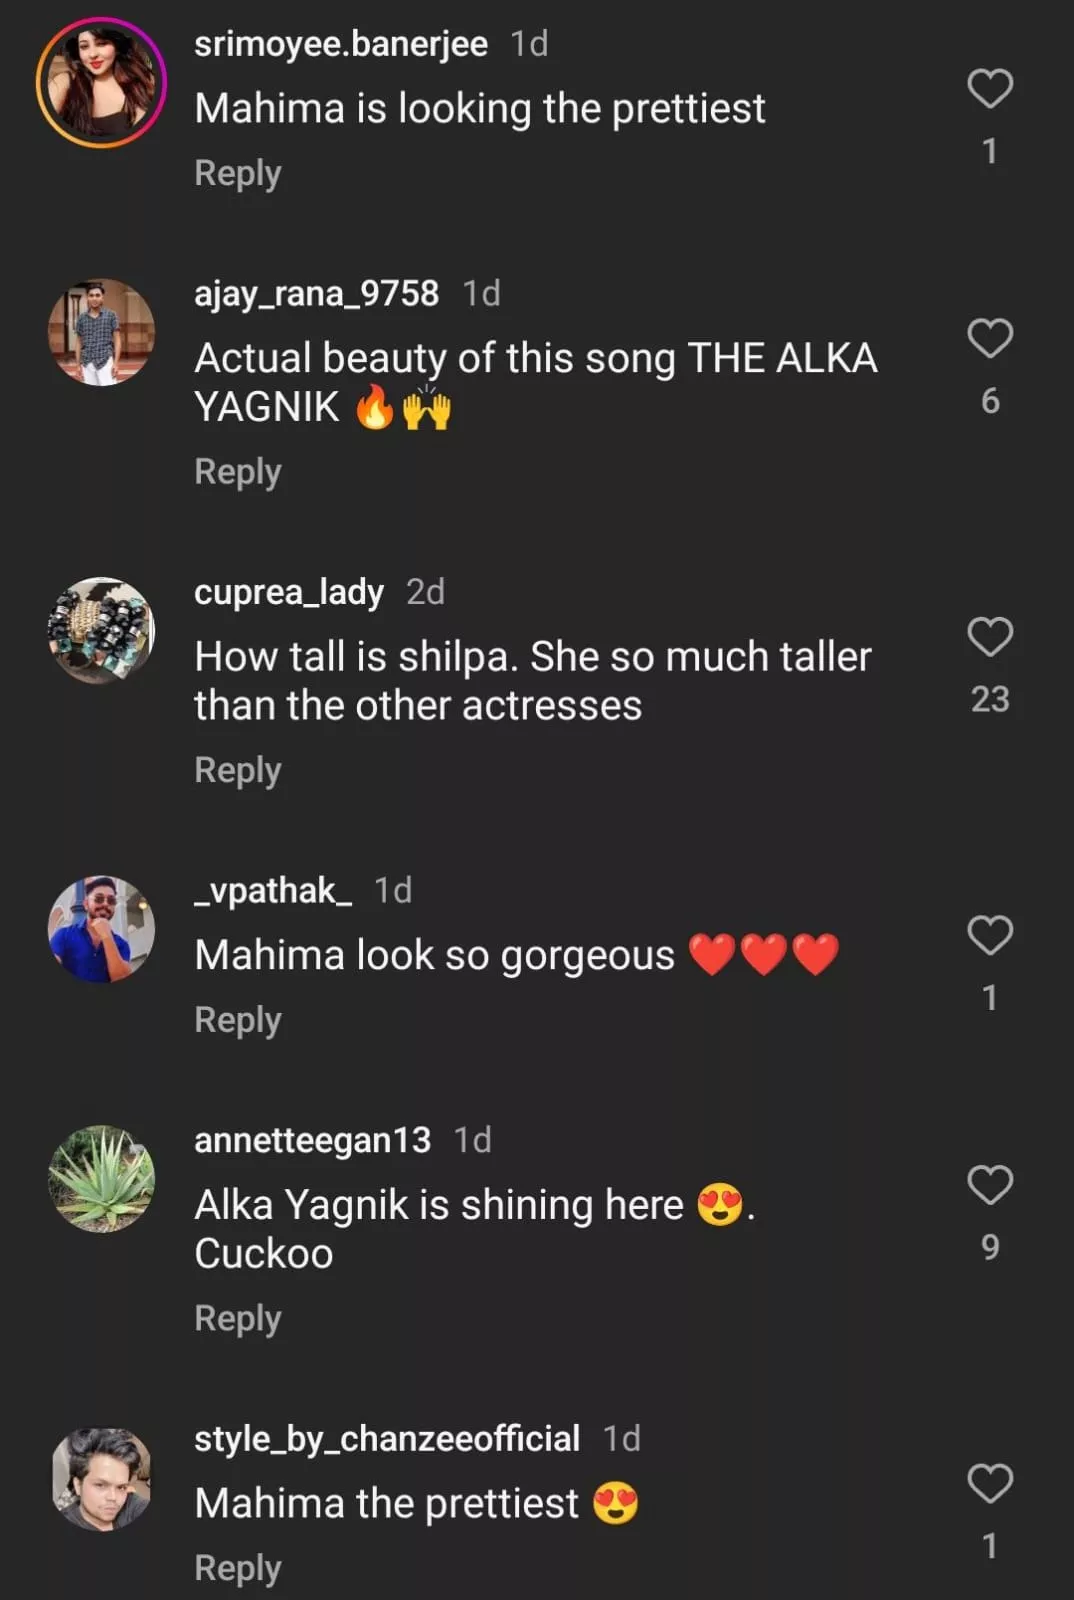Go to annetteegan13's profile via username
1074x1600 pixels.
click(x=312, y=1140)
